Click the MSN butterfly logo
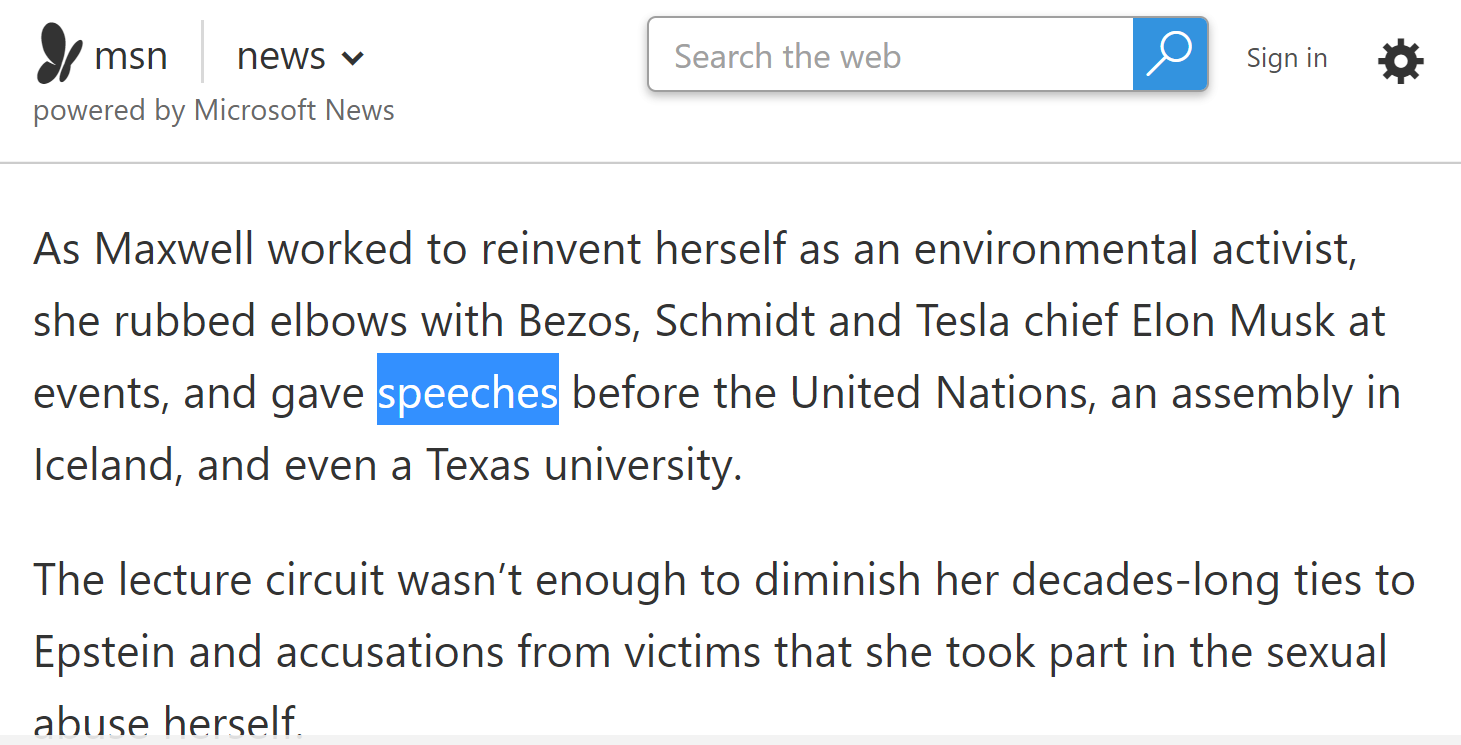Image resolution: width=1461 pixels, height=745 pixels. click(x=60, y=54)
